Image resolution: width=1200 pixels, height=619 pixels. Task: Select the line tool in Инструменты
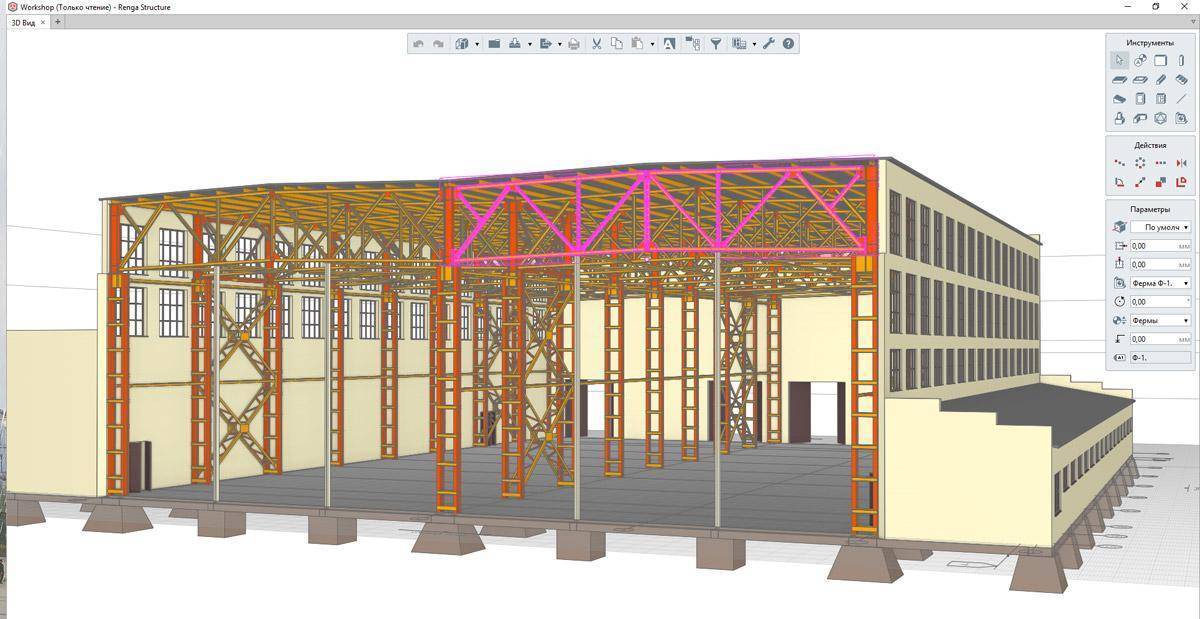[x=1181, y=99]
